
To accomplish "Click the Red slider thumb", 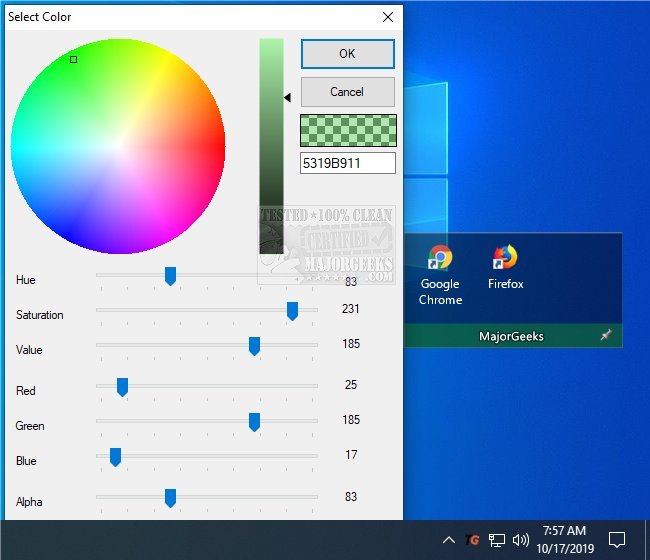I will pyautogui.click(x=122, y=387).
